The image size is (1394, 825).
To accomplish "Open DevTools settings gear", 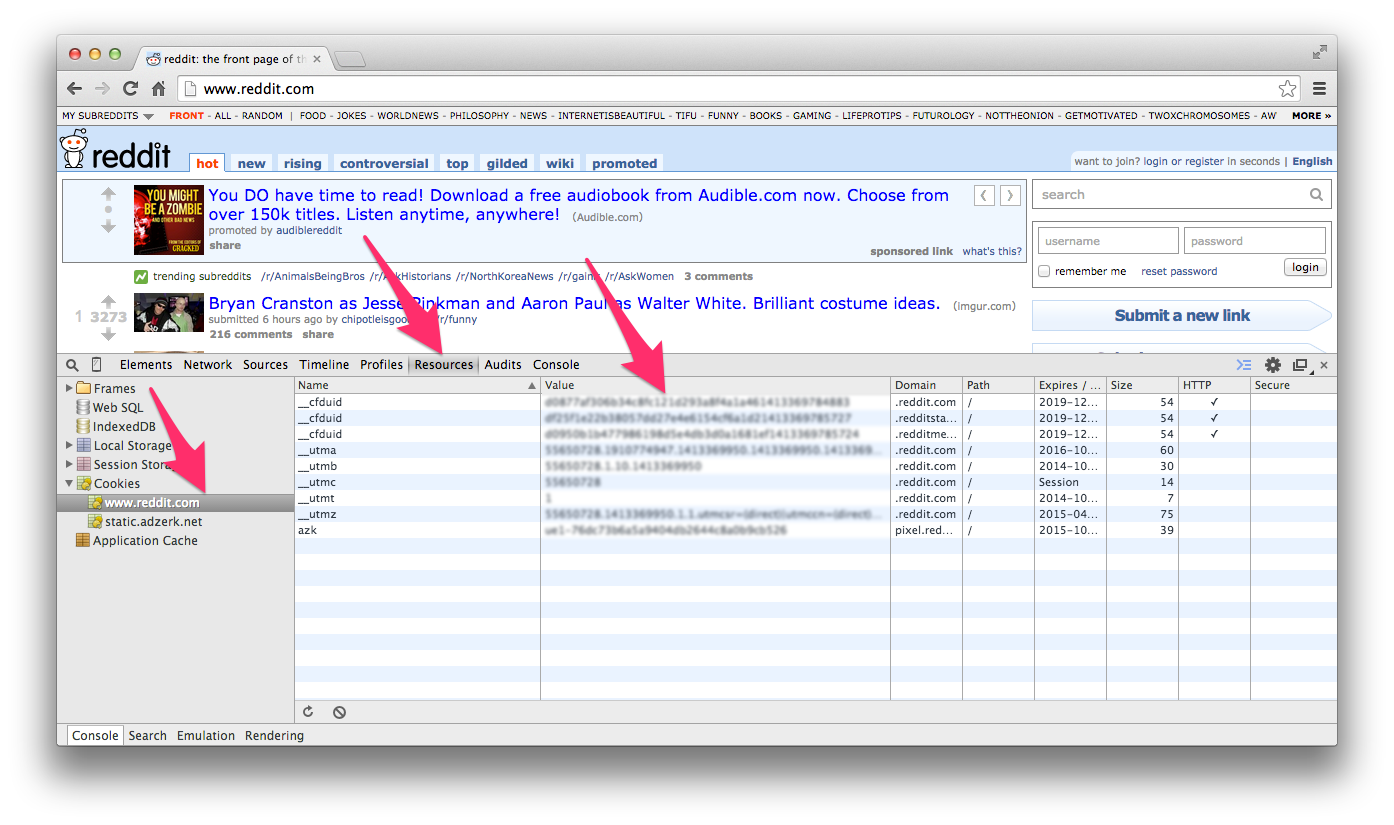I will (1273, 365).
